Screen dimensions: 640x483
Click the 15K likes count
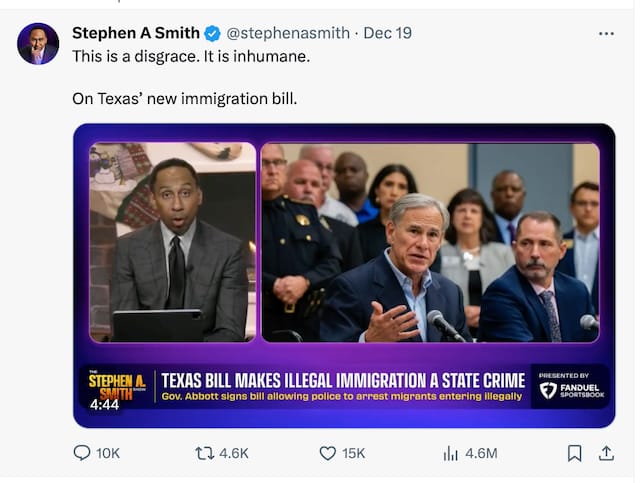point(353,453)
